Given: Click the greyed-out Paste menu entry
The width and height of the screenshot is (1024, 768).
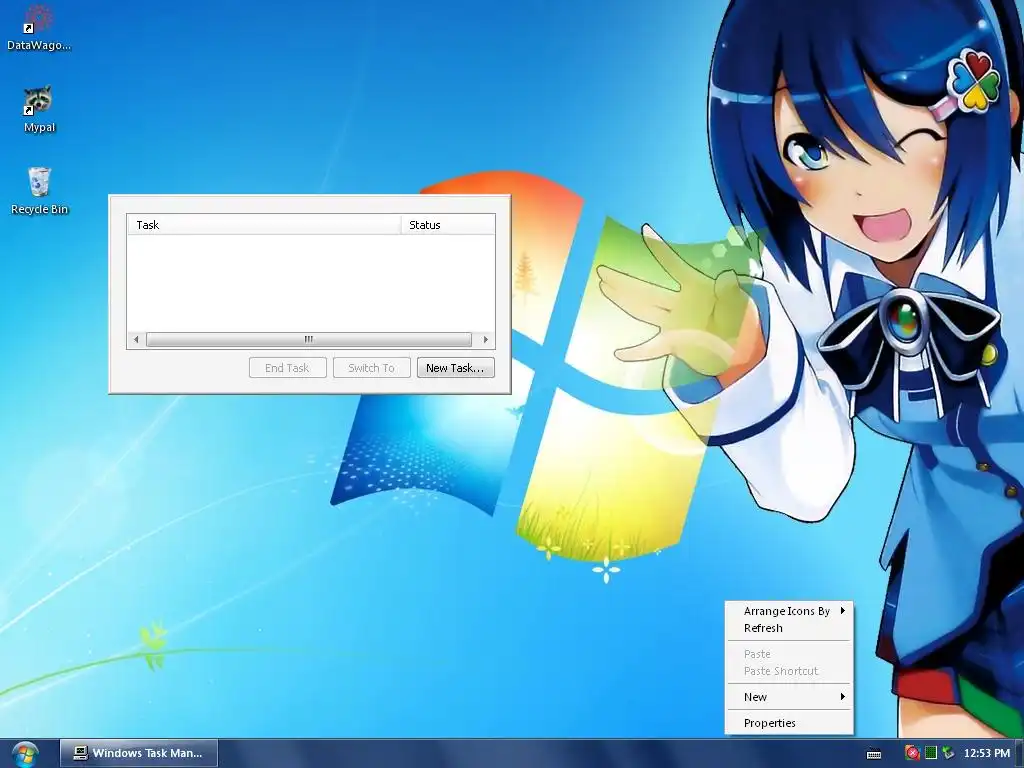Looking at the screenshot, I should (x=789, y=654).
